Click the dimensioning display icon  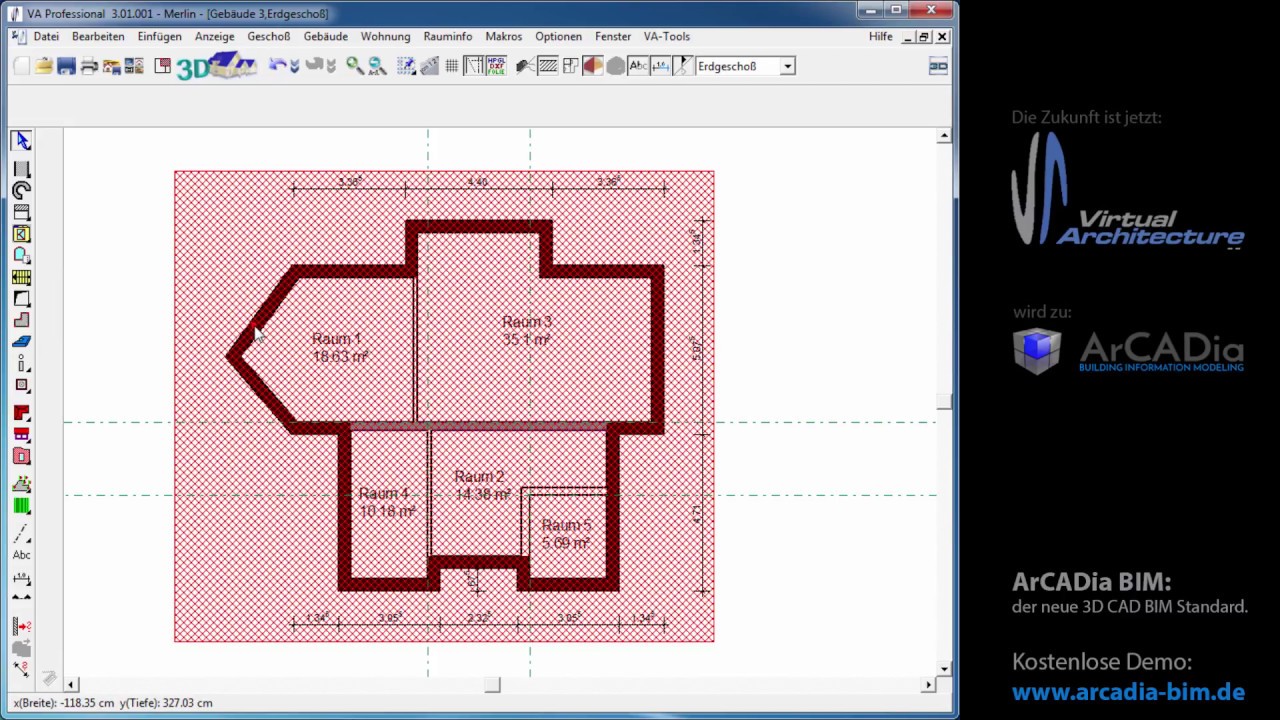tap(660, 66)
